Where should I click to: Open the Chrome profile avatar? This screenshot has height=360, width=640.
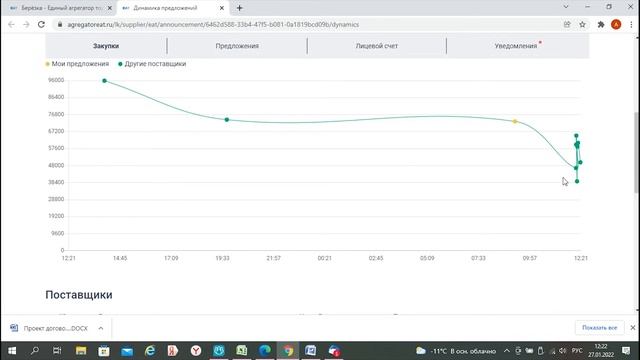(616, 24)
